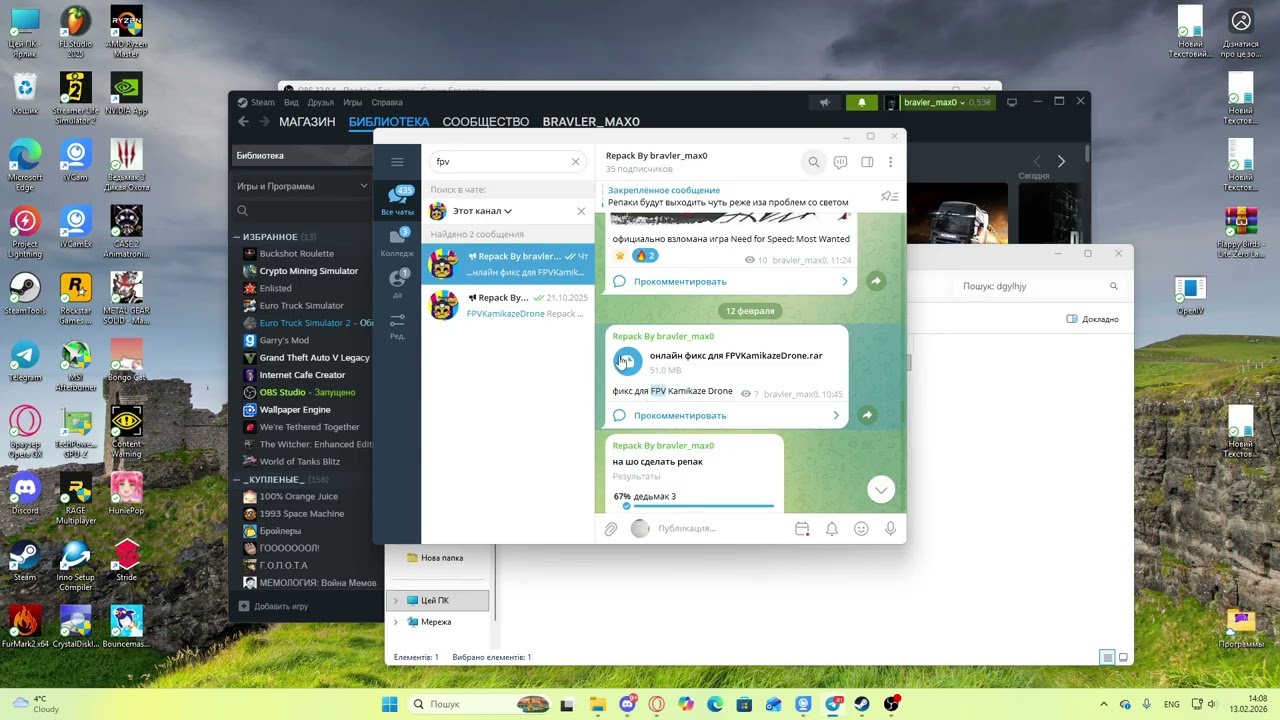
Task: Open comments on the Need for Speed post
Action: 732,282
